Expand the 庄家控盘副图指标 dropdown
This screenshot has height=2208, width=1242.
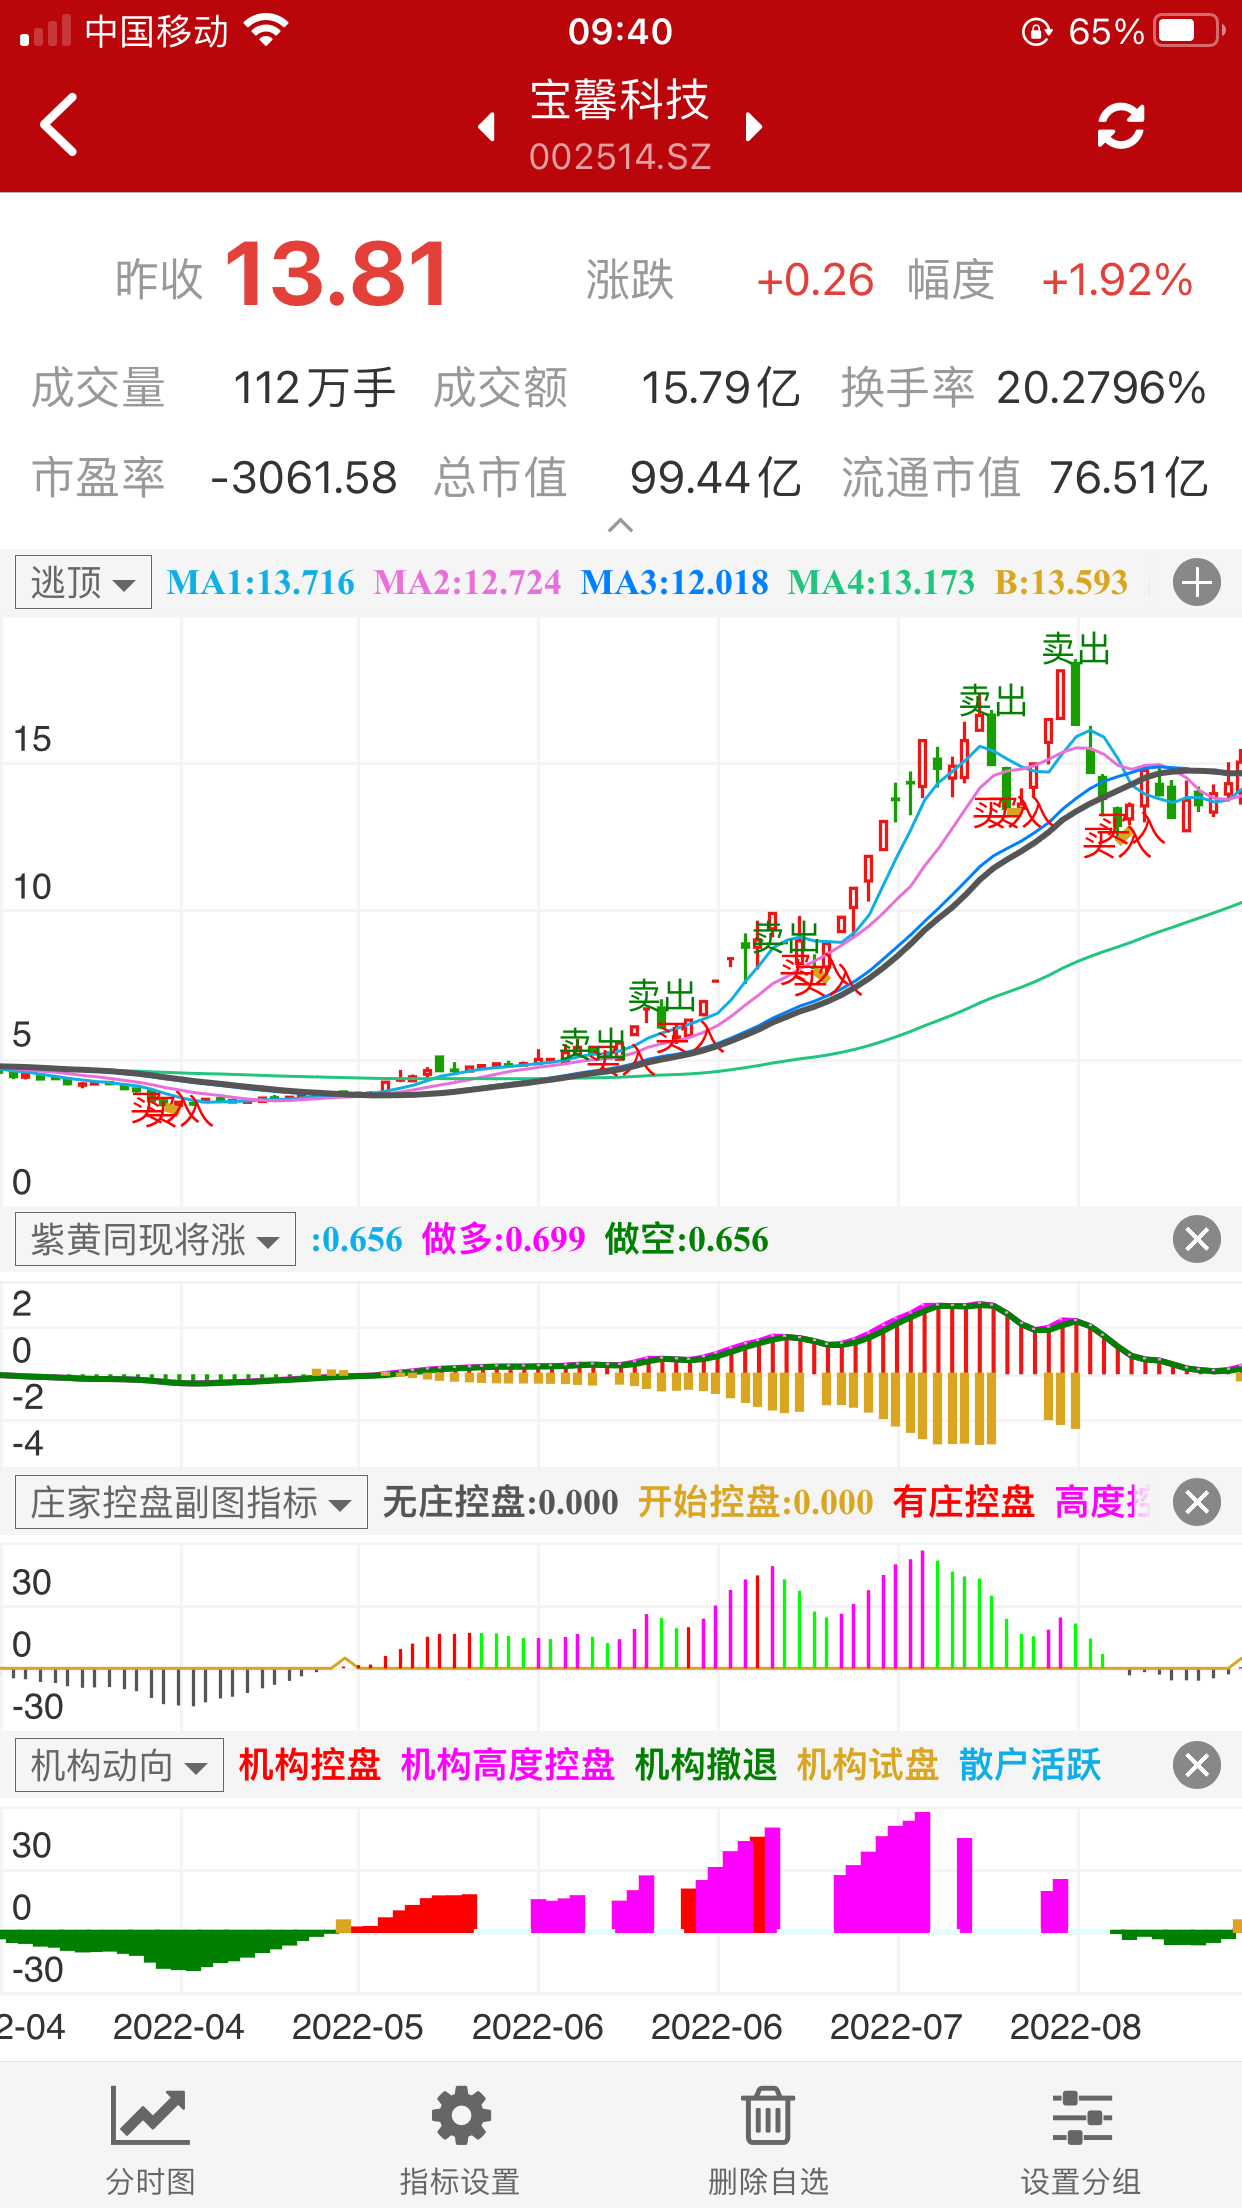coord(191,1502)
